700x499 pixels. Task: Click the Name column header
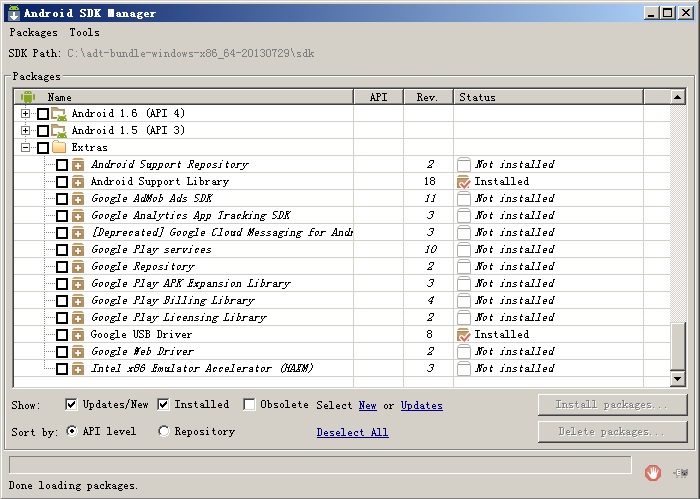(183, 97)
